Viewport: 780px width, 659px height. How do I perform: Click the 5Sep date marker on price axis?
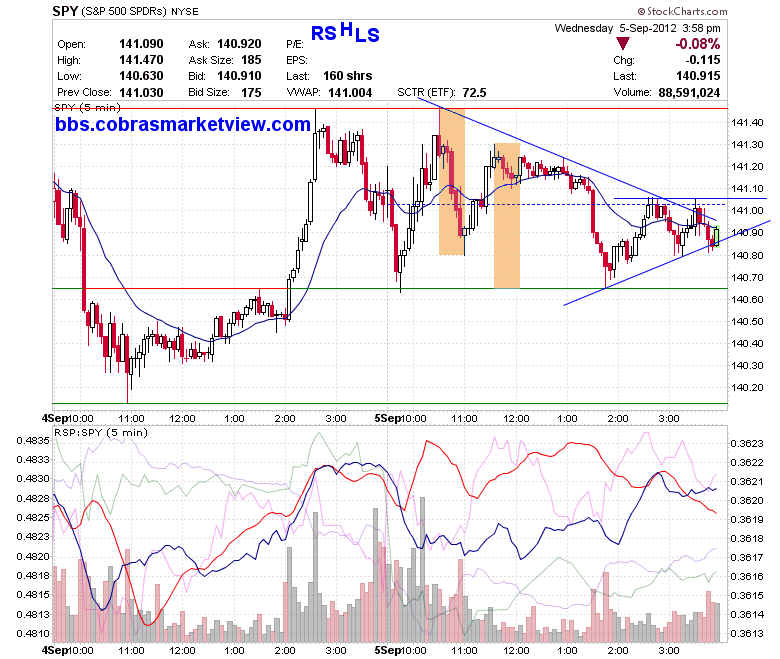[388, 418]
